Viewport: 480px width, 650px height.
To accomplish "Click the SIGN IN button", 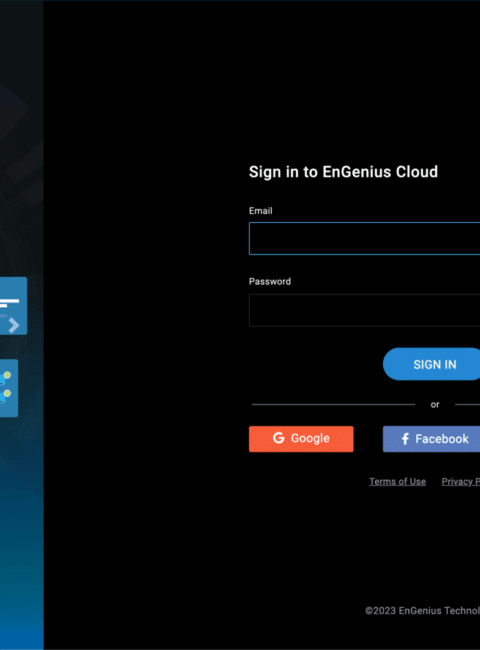I will (x=432, y=364).
